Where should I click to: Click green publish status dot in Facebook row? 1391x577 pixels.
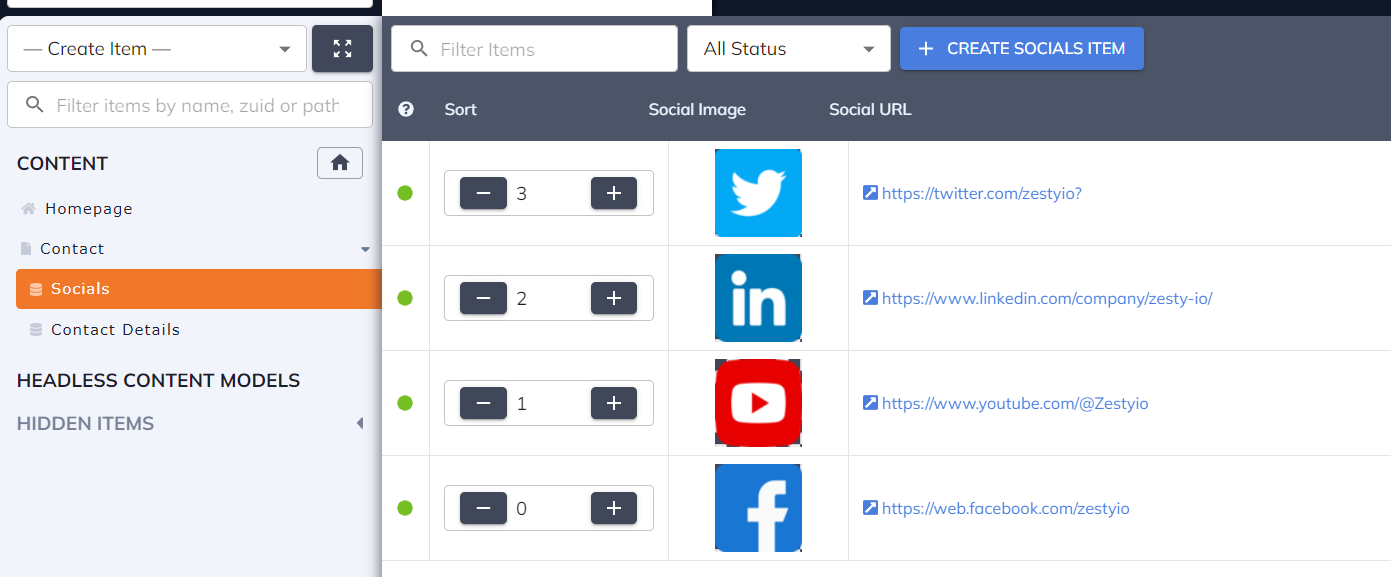pos(405,508)
